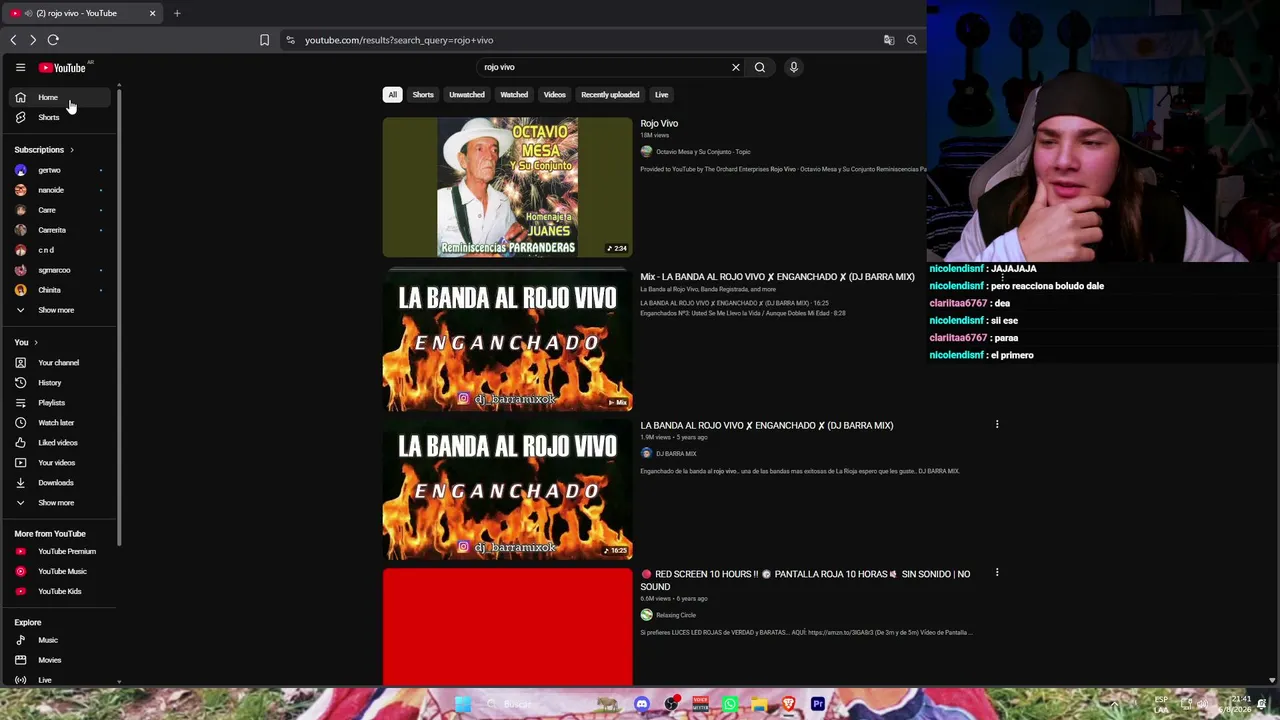
Task: Clear the search query with the X
Action: 736,67
